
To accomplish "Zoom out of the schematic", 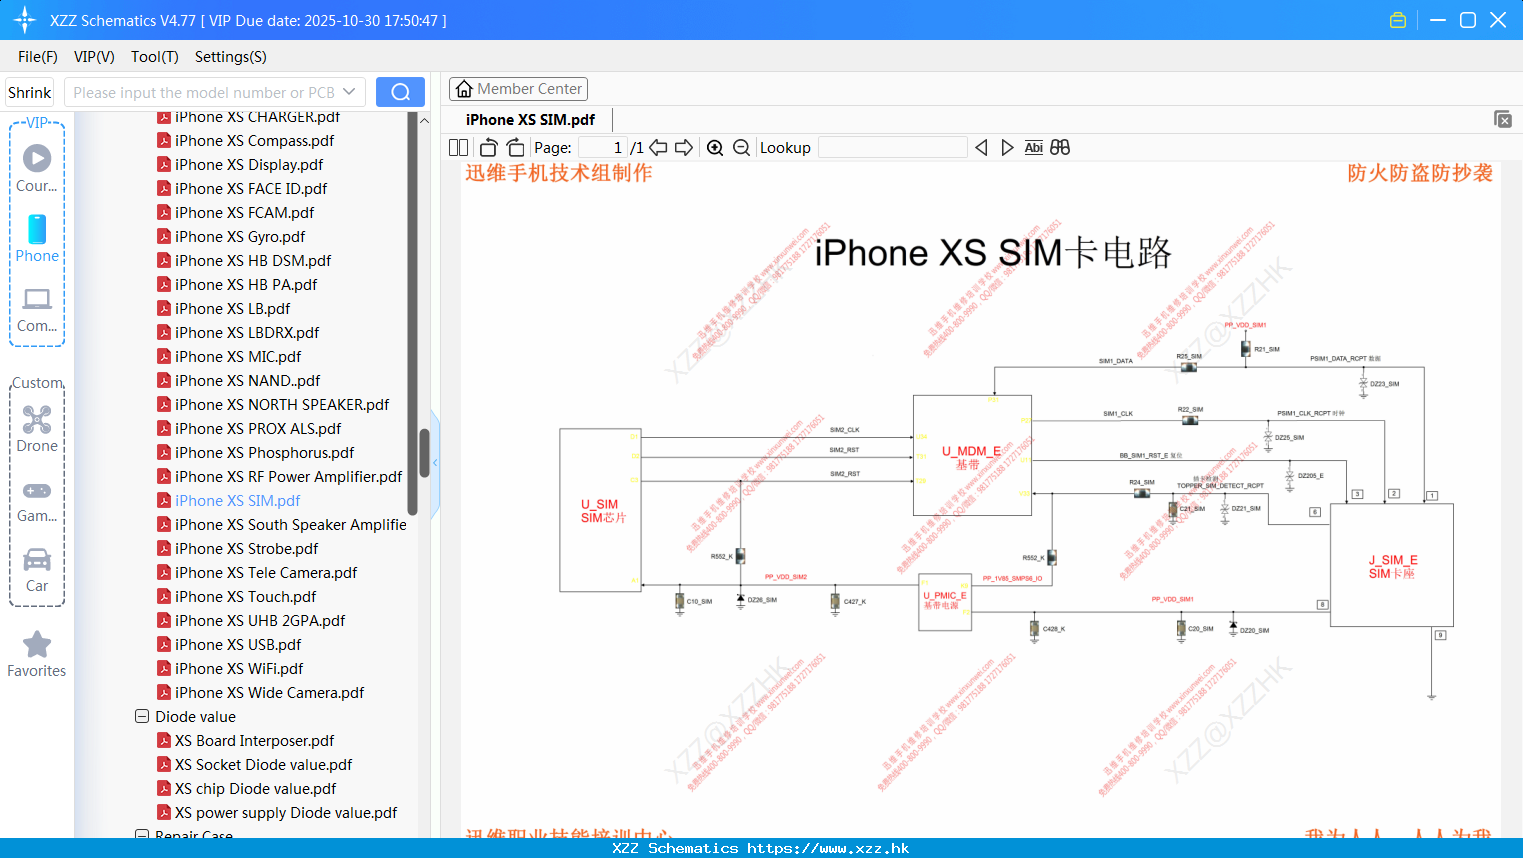I will (x=741, y=147).
